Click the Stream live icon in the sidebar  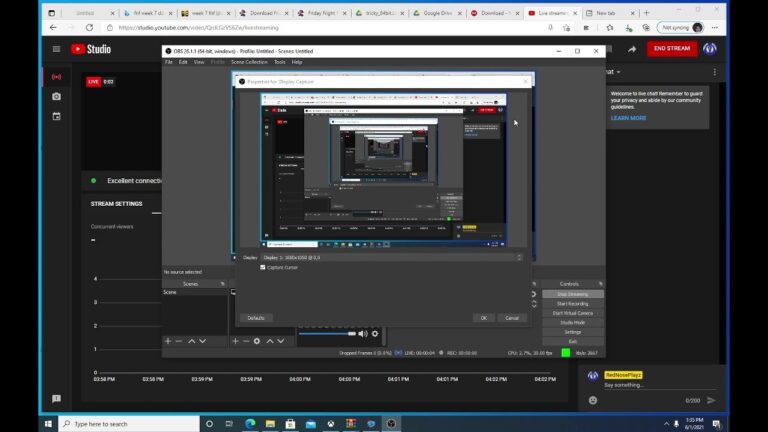(x=56, y=76)
